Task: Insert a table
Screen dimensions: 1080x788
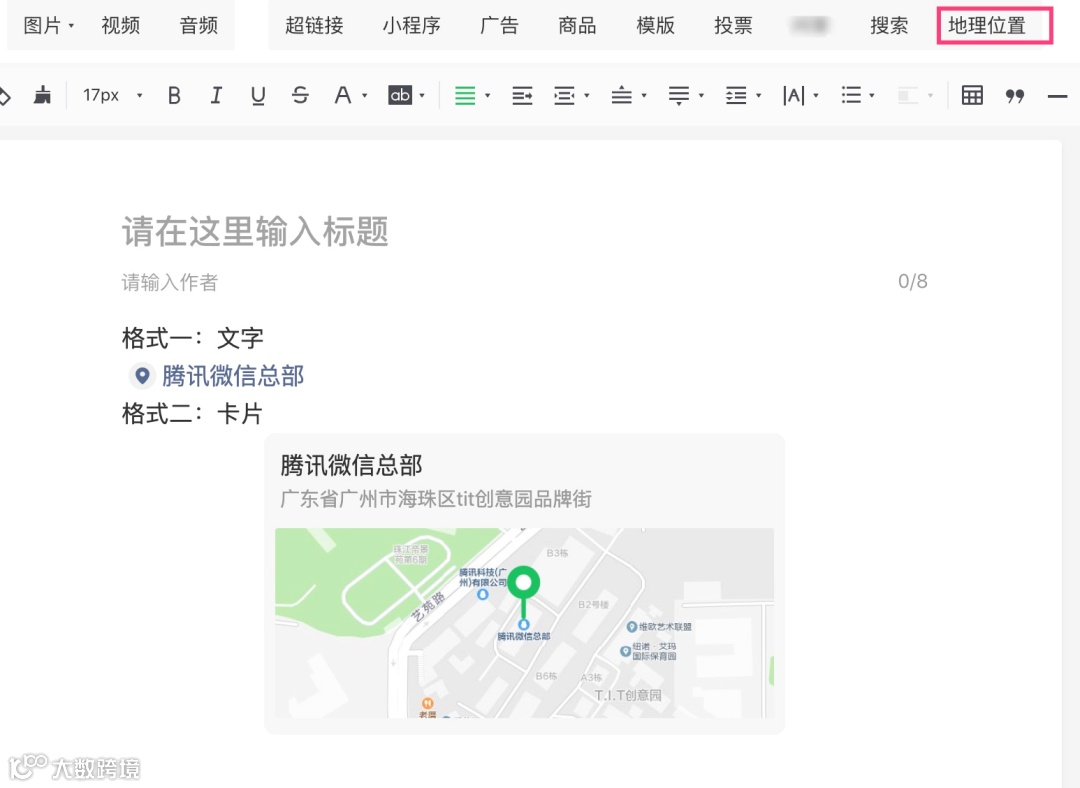Action: pyautogui.click(x=972, y=95)
